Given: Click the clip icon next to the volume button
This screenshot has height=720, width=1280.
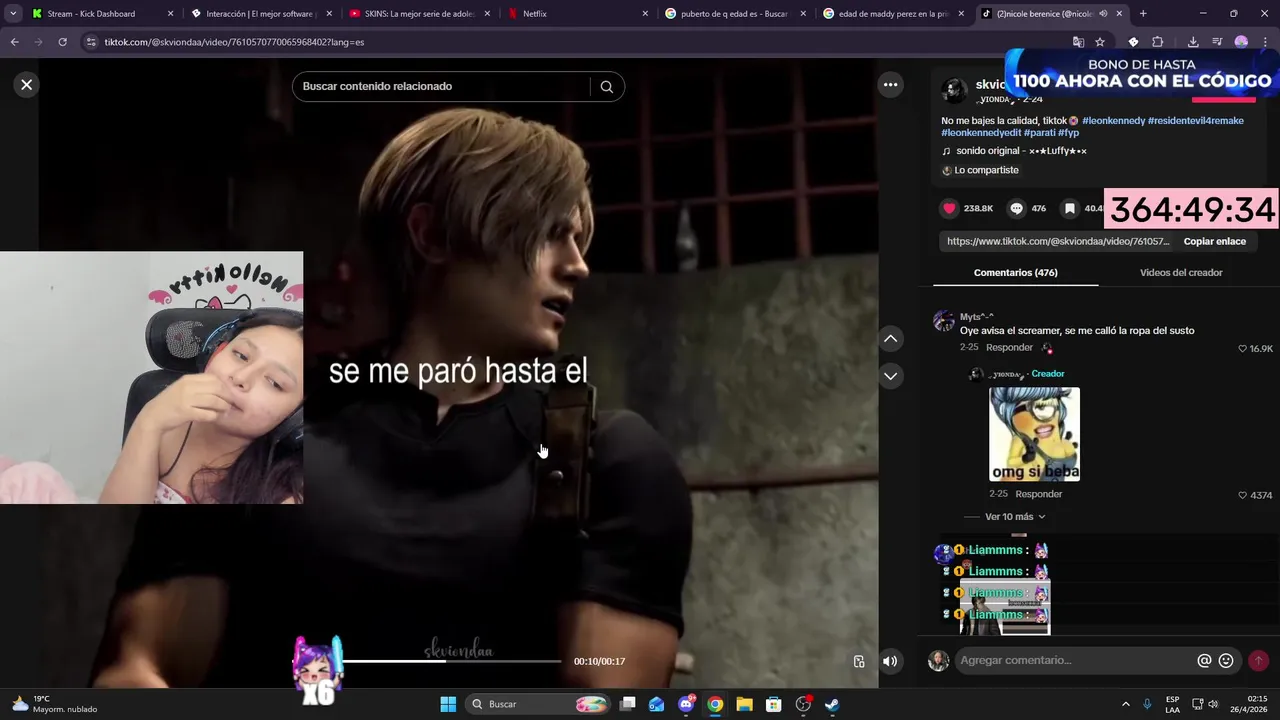Looking at the screenshot, I should coord(859,661).
